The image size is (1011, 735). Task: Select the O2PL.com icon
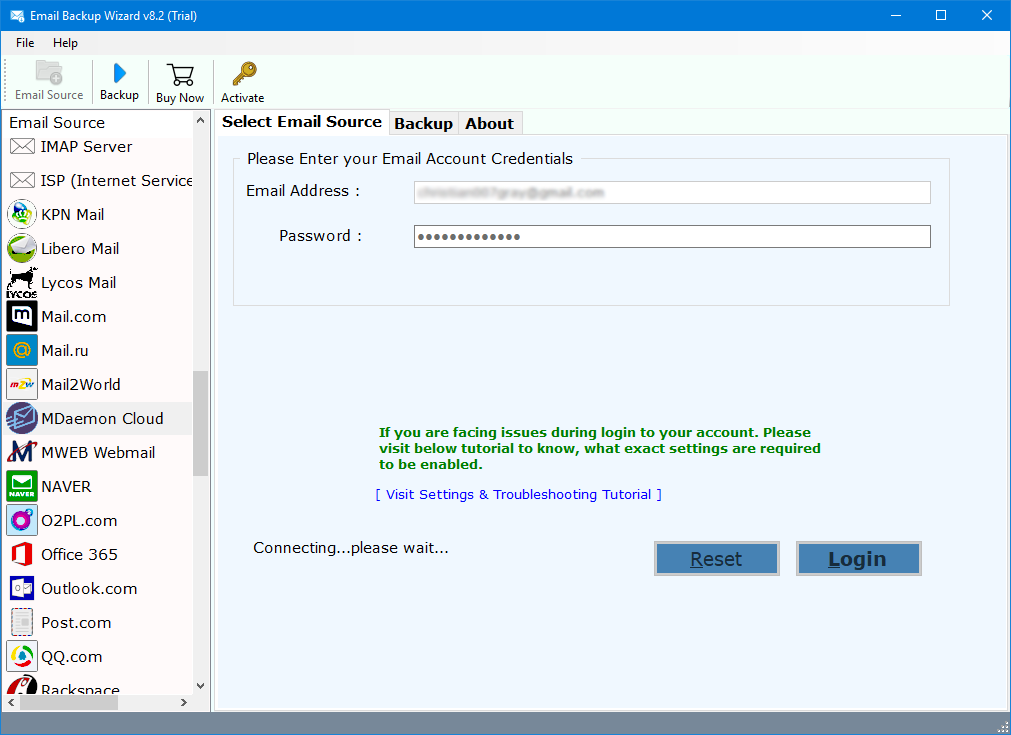coord(22,520)
